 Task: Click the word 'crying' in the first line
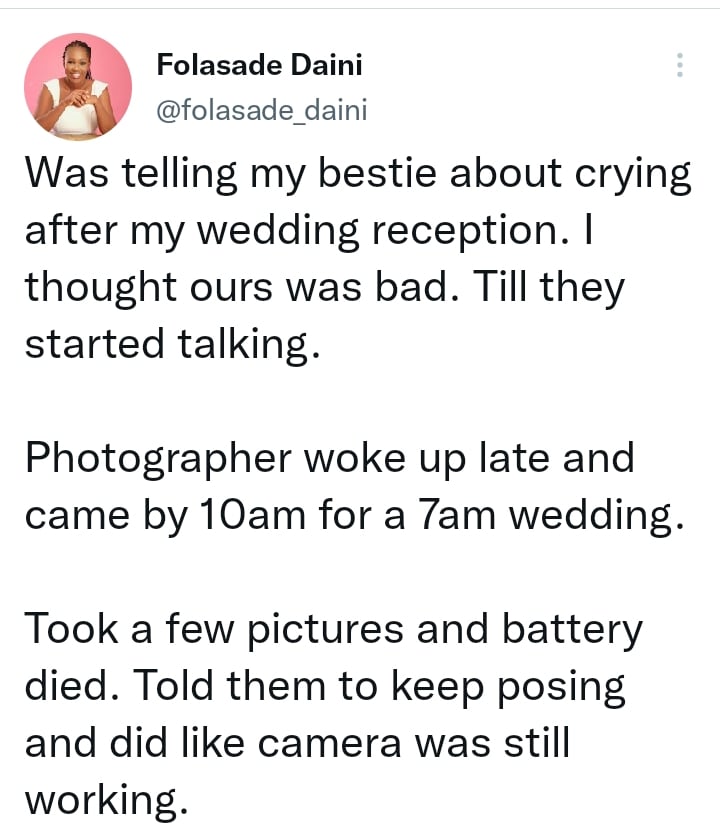pyautogui.click(x=633, y=175)
